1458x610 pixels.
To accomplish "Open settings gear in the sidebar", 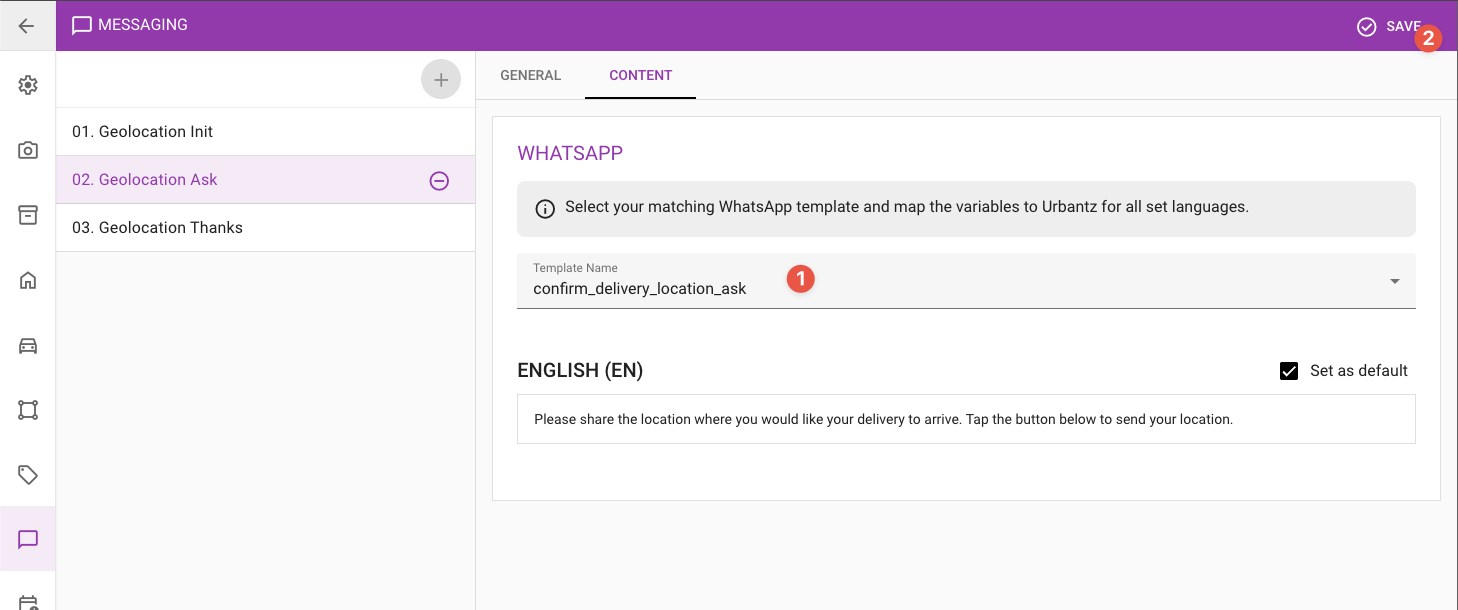I will pos(28,85).
